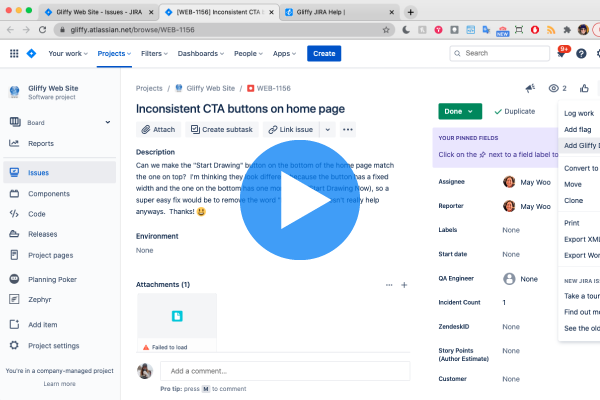
Task: Change status via the Done dropdown
Action: (x=460, y=111)
